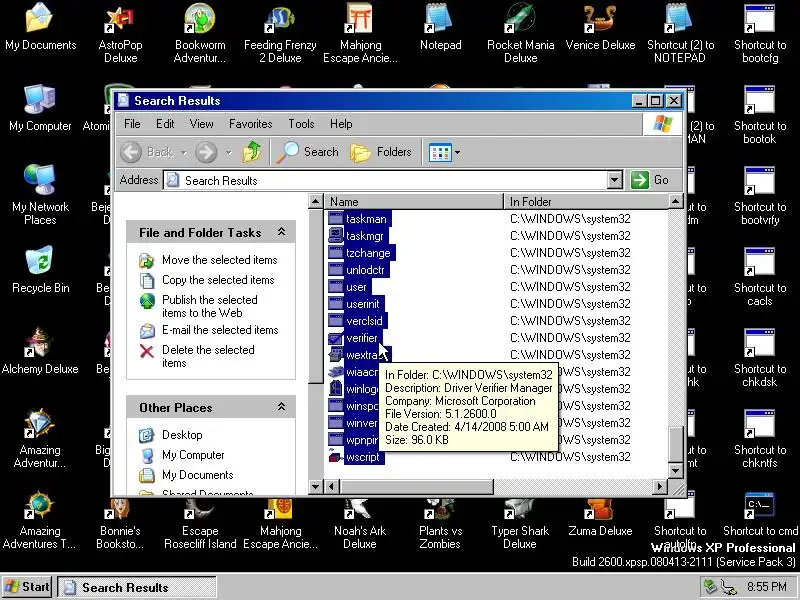Launch Zuma Deluxe desktop shortcut
The image size is (800, 600).
click(x=601, y=516)
